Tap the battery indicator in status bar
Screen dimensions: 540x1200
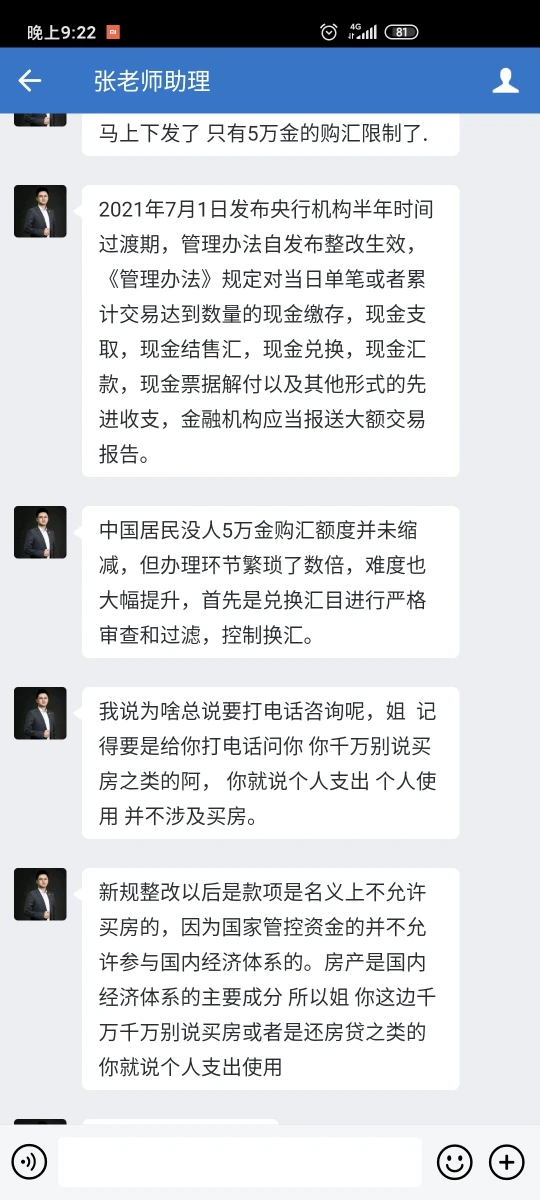coord(401,32)
